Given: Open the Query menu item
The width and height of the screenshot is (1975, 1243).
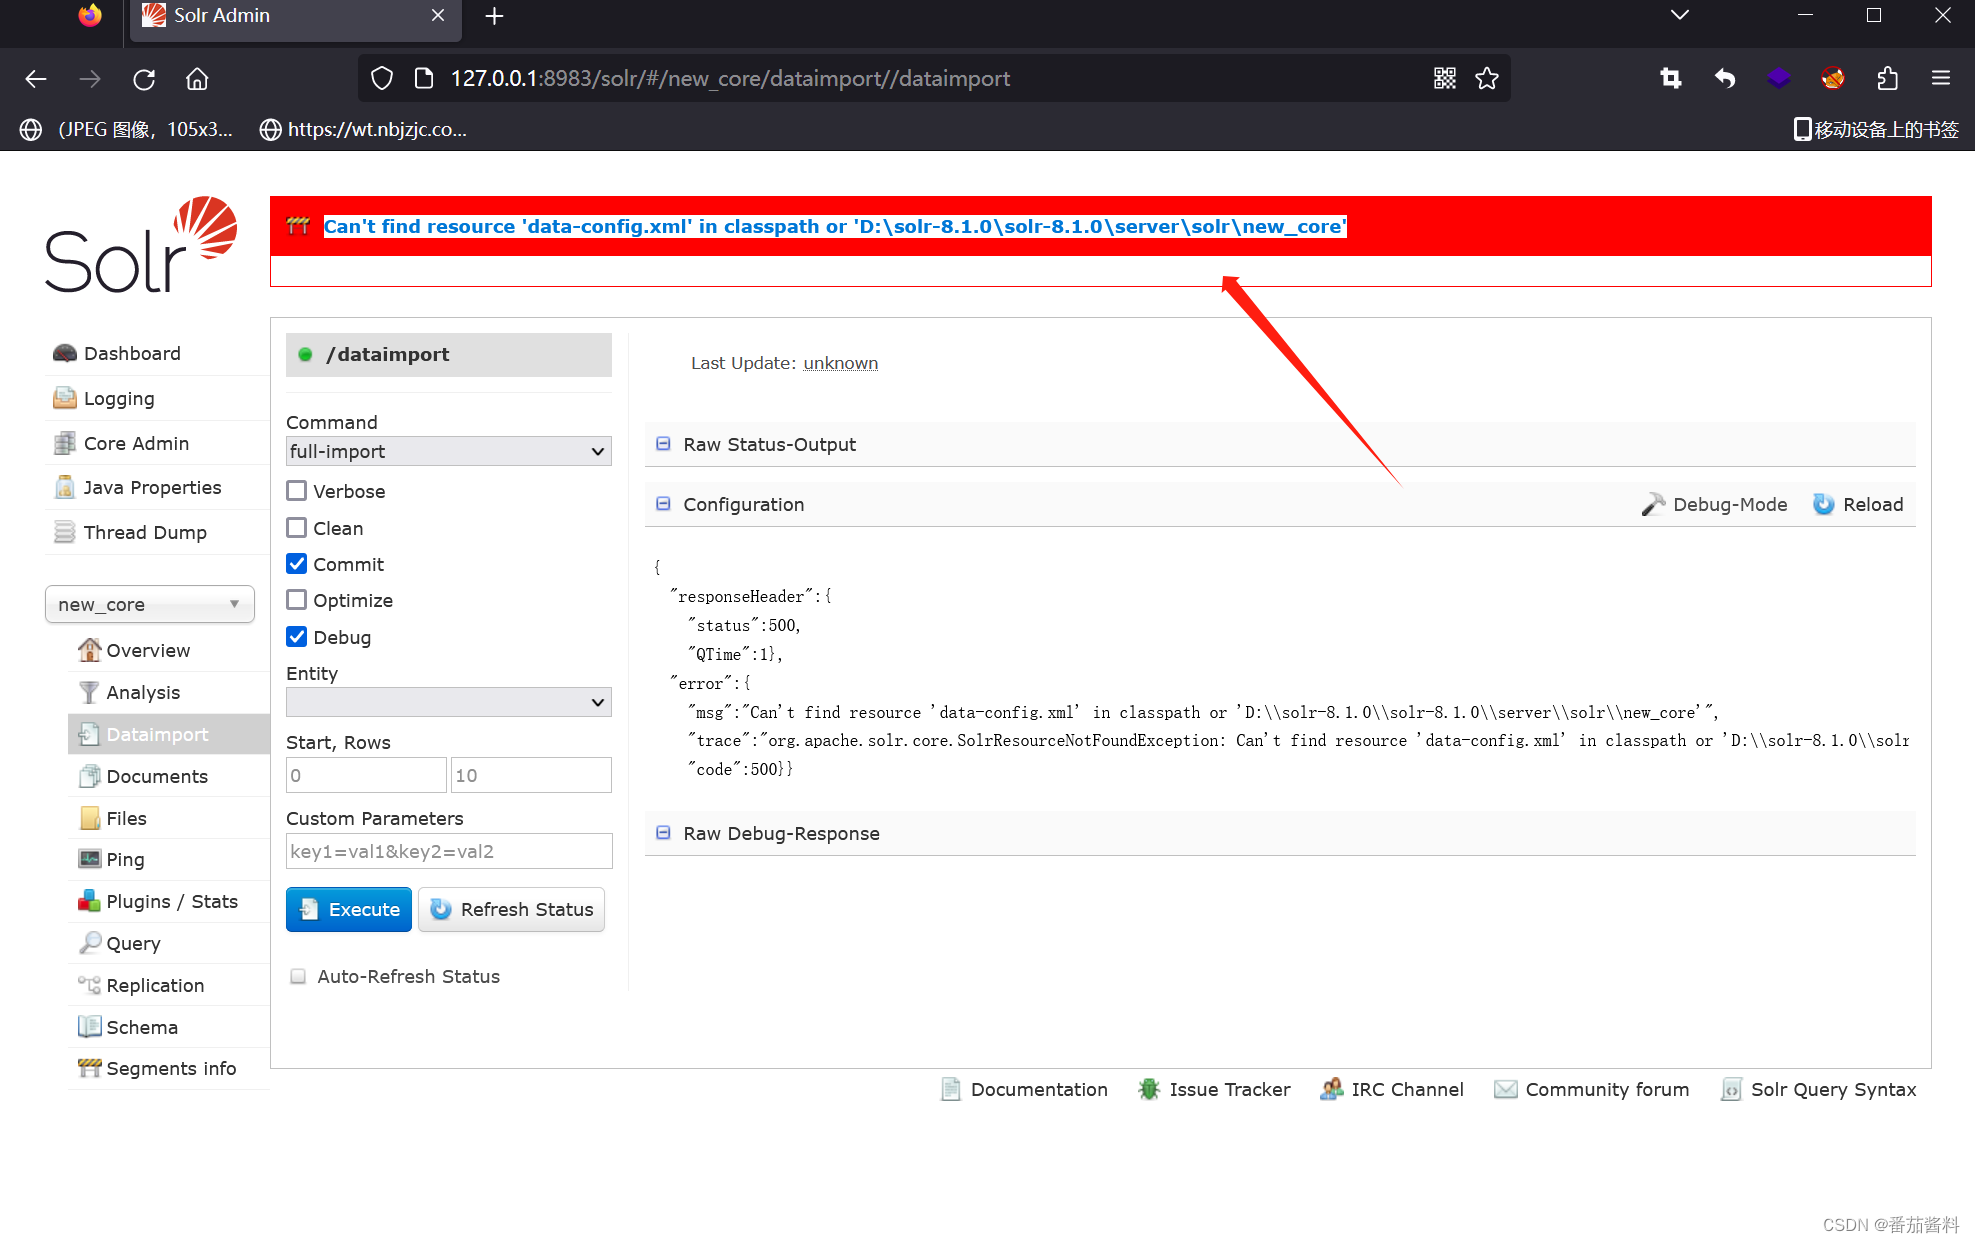Looking at the screenshot, I should [x=133, y=943].
